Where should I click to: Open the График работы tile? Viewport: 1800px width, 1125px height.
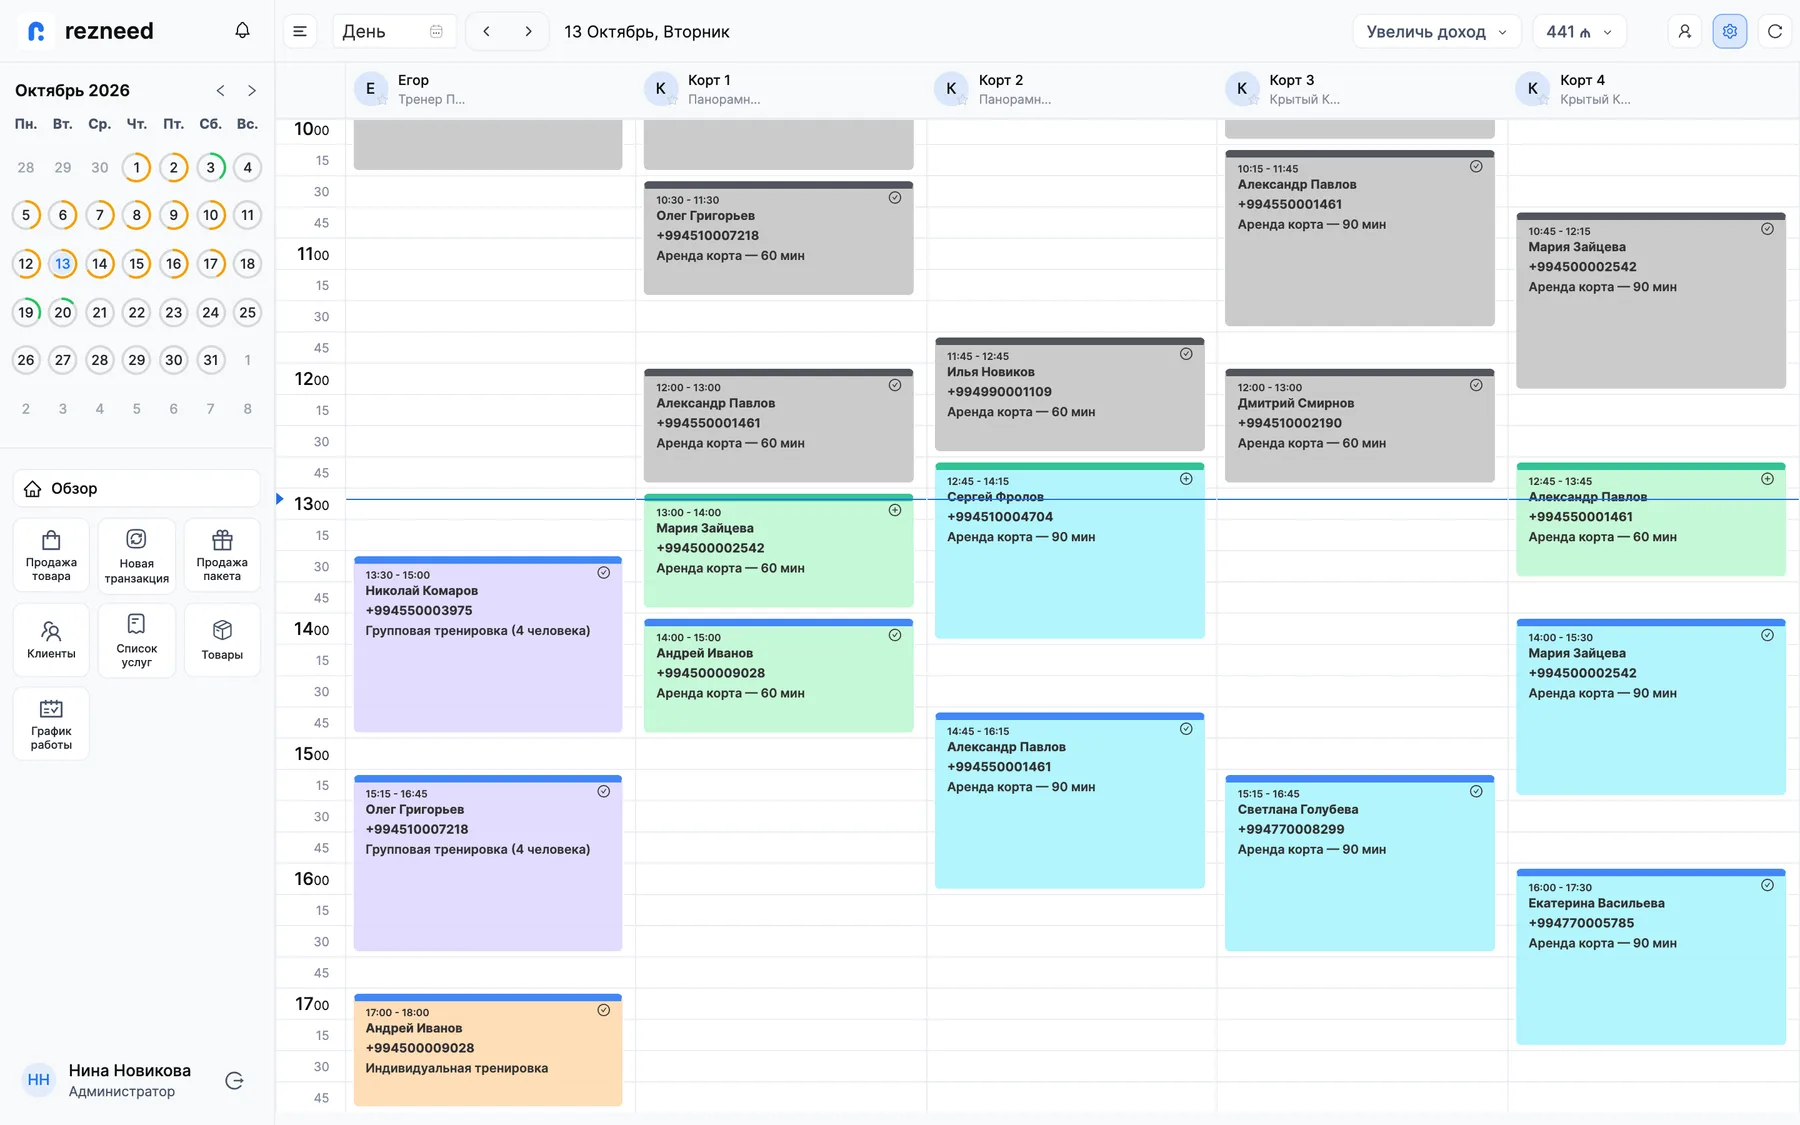[x=51, y=724]
